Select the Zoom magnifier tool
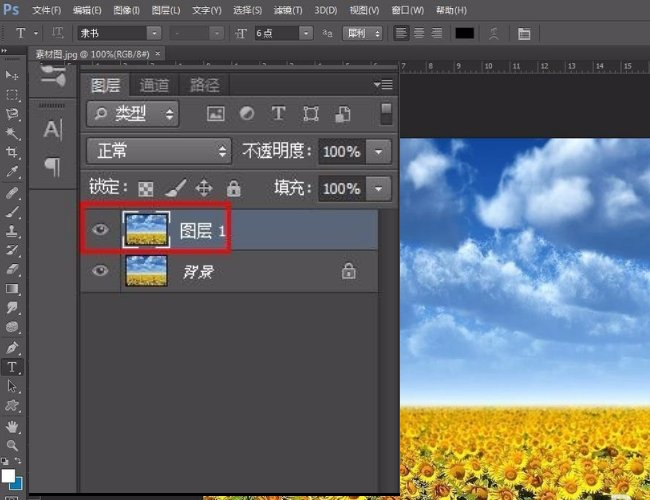650x500 pixels. pyautogui.click(x=13, y=445)
